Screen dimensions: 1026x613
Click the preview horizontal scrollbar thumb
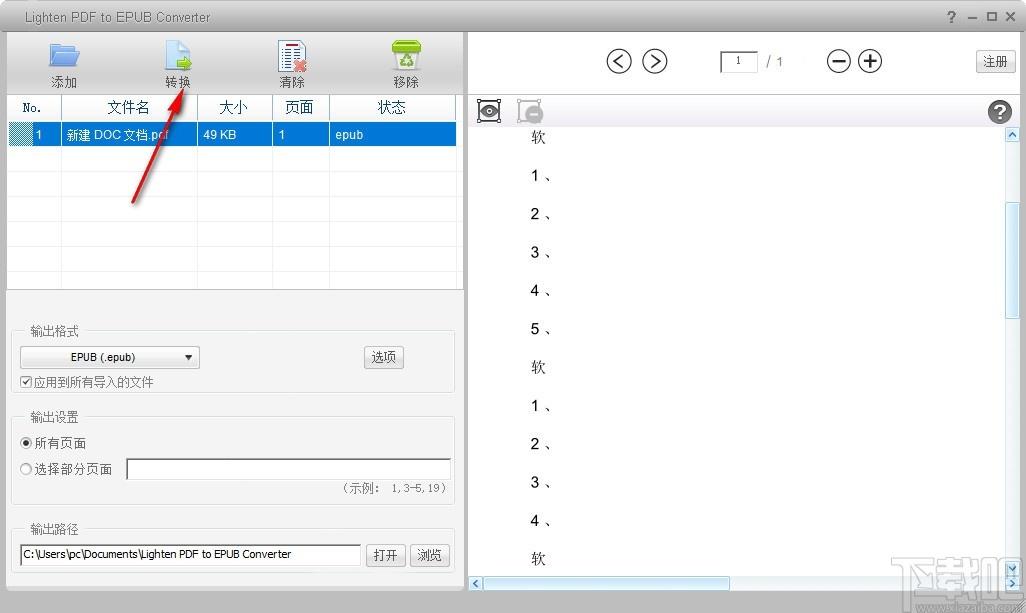pyautogui.click(x=606, y=583)
